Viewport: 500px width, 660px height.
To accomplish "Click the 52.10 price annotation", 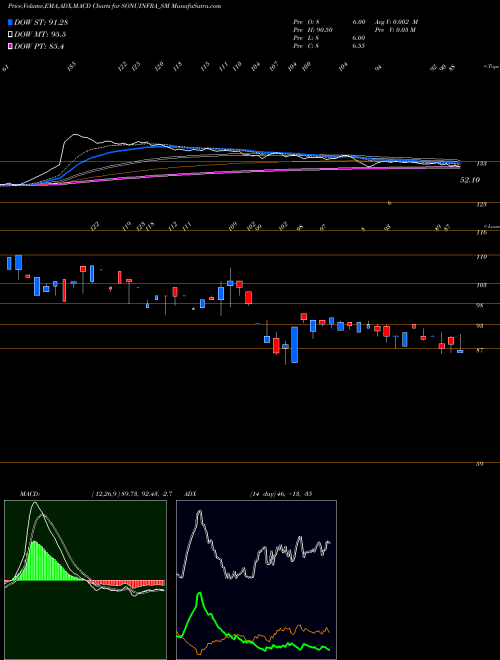I will (x=470, y=180).
